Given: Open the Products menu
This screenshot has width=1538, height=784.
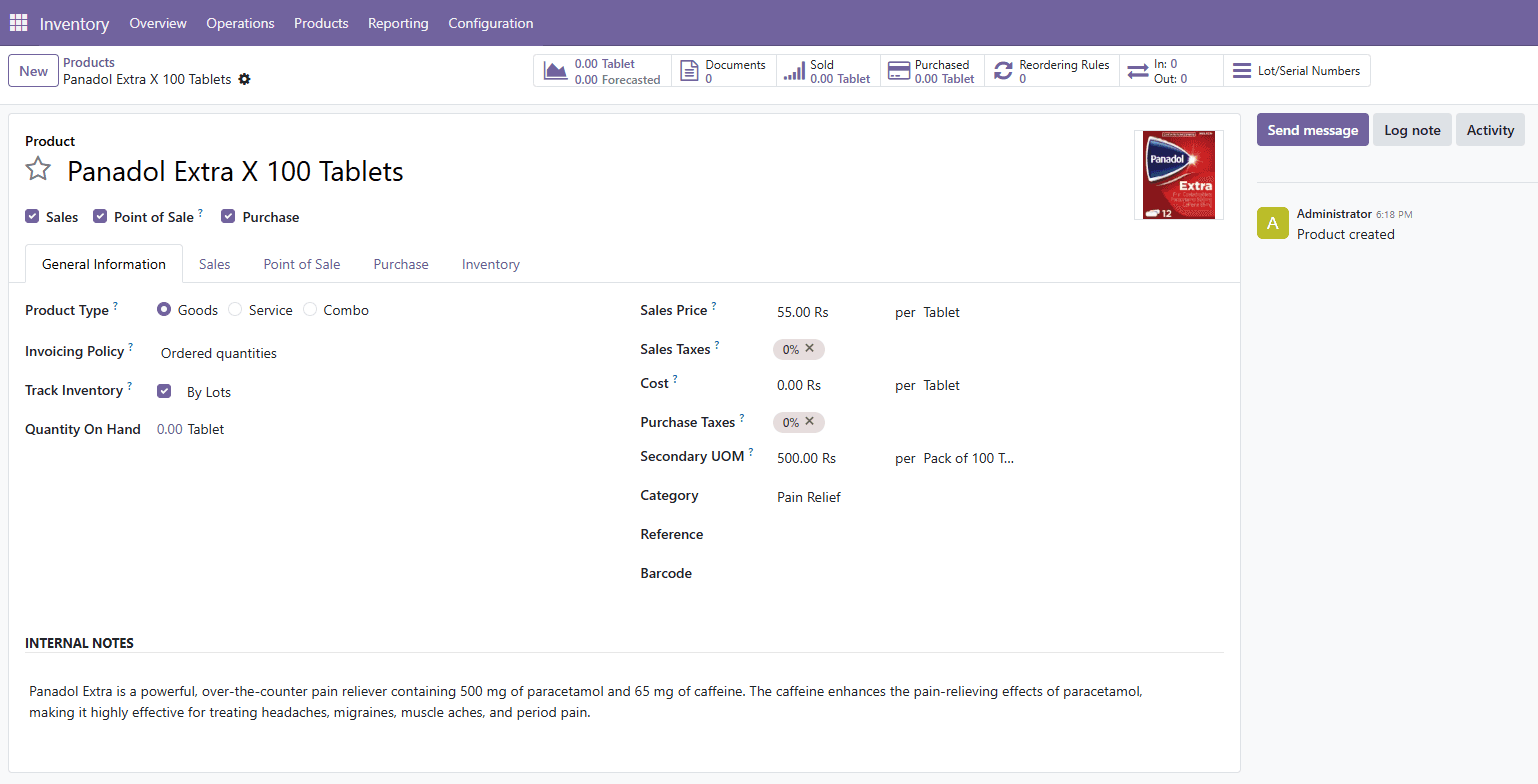Looking at the screenshot, I should click(321, 23).
